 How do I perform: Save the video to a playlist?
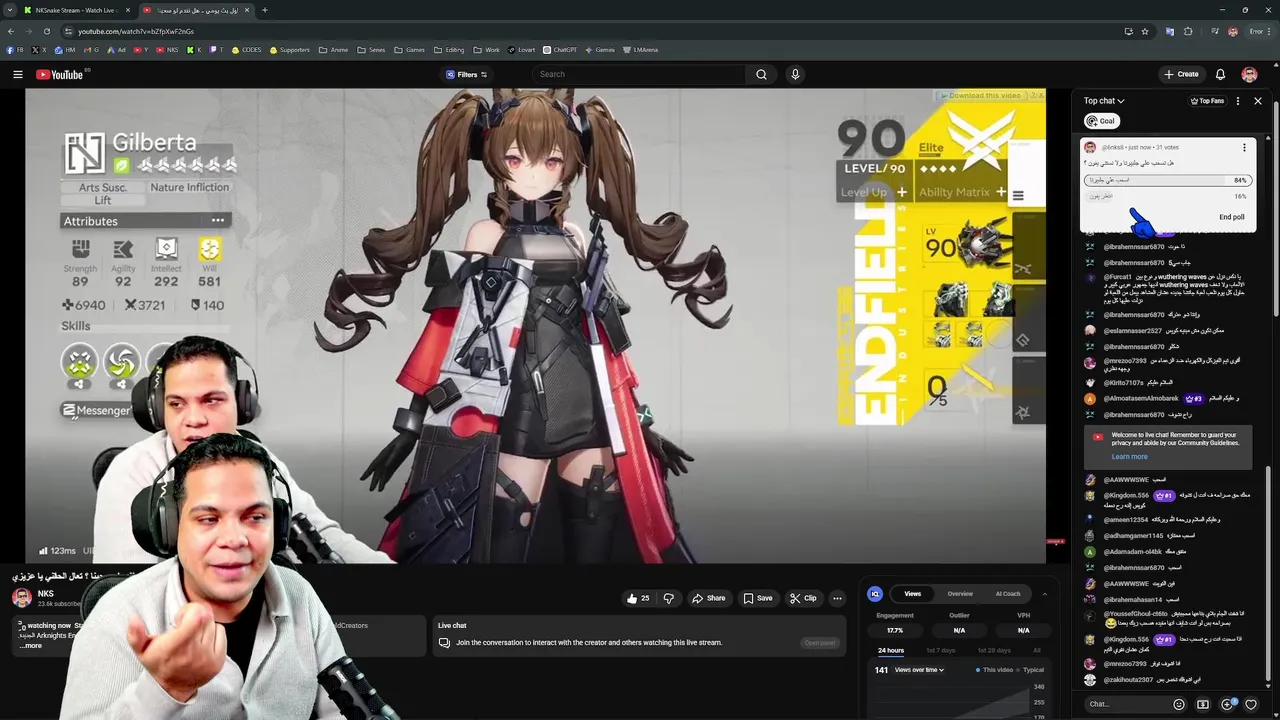pyautogui.click(x=757, y=598)
